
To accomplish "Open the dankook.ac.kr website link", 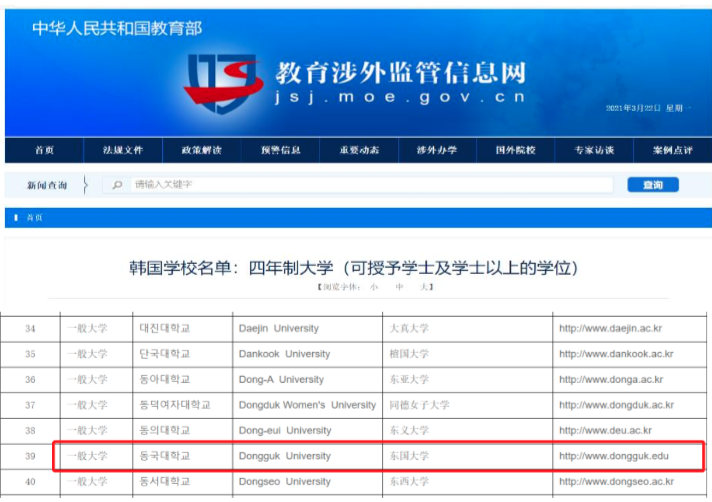I will tap(616, 354).
